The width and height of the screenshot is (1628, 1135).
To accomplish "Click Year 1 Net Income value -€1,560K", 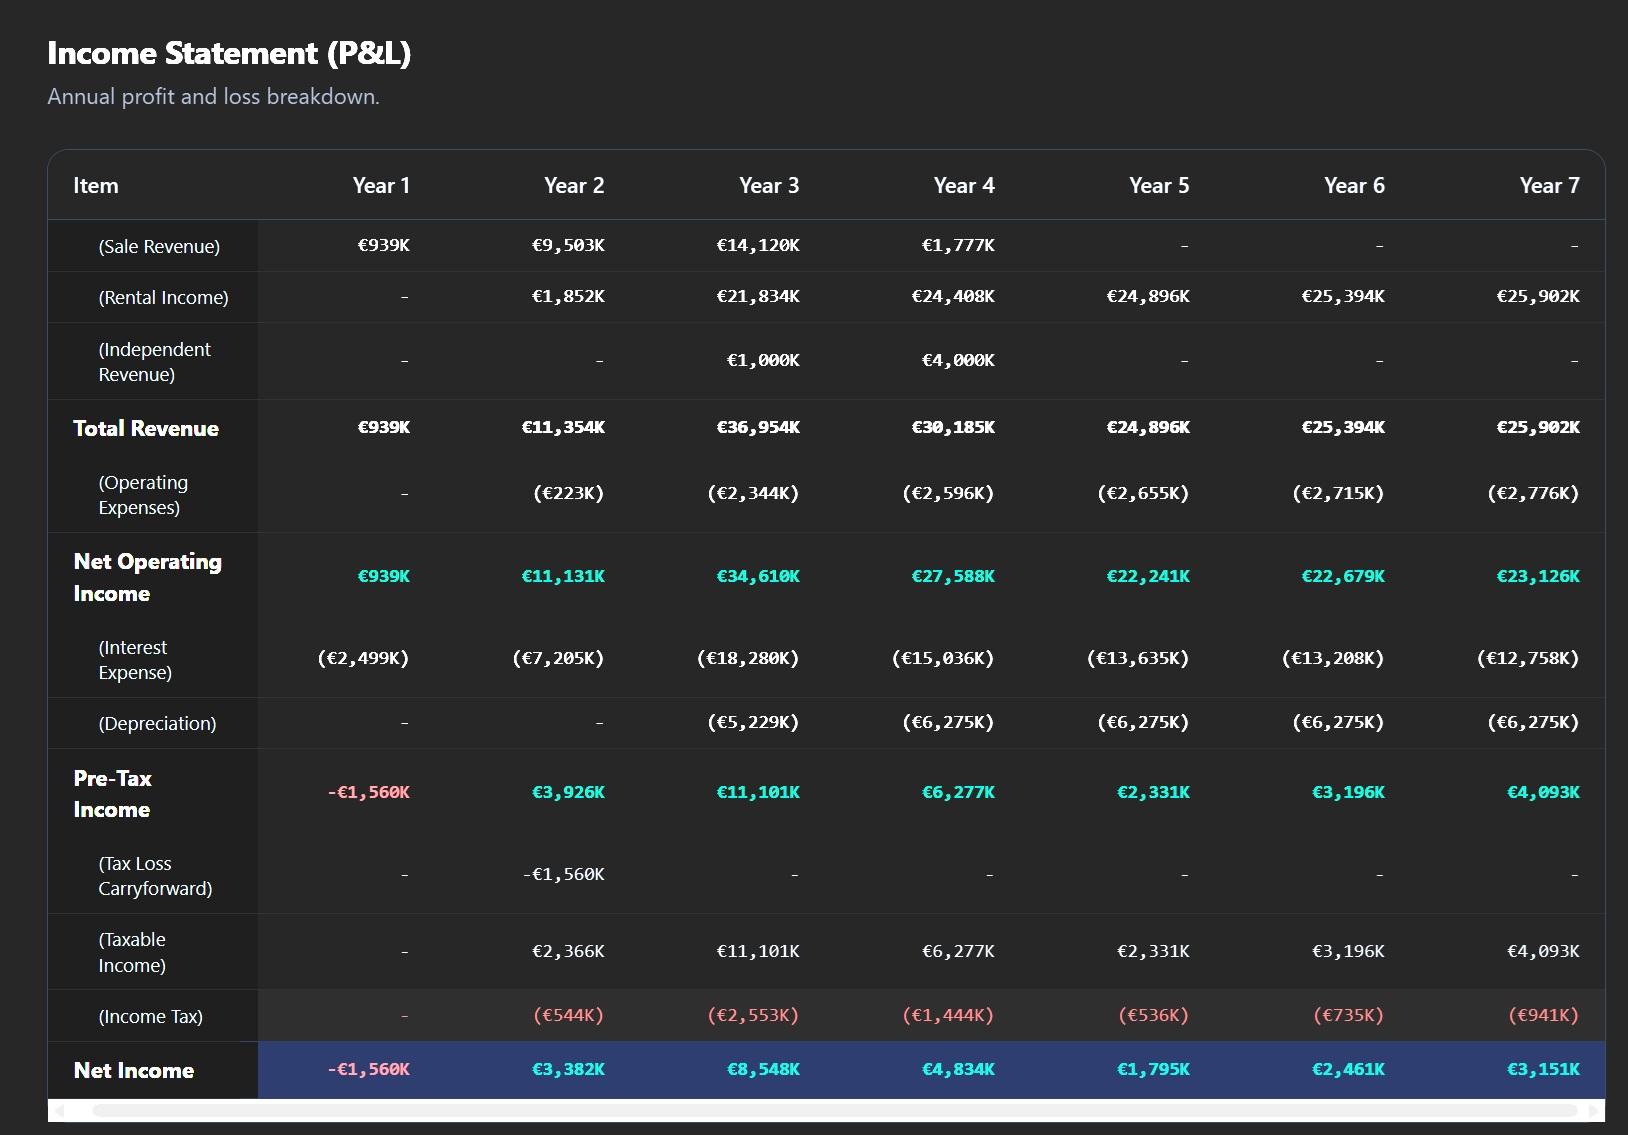I will [368, 1070].
